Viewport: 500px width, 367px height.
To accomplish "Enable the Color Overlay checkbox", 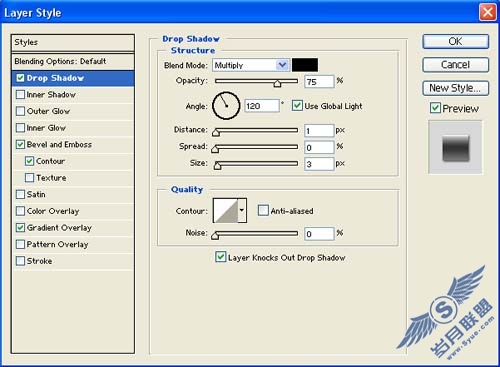I will (x=20, y=211).
